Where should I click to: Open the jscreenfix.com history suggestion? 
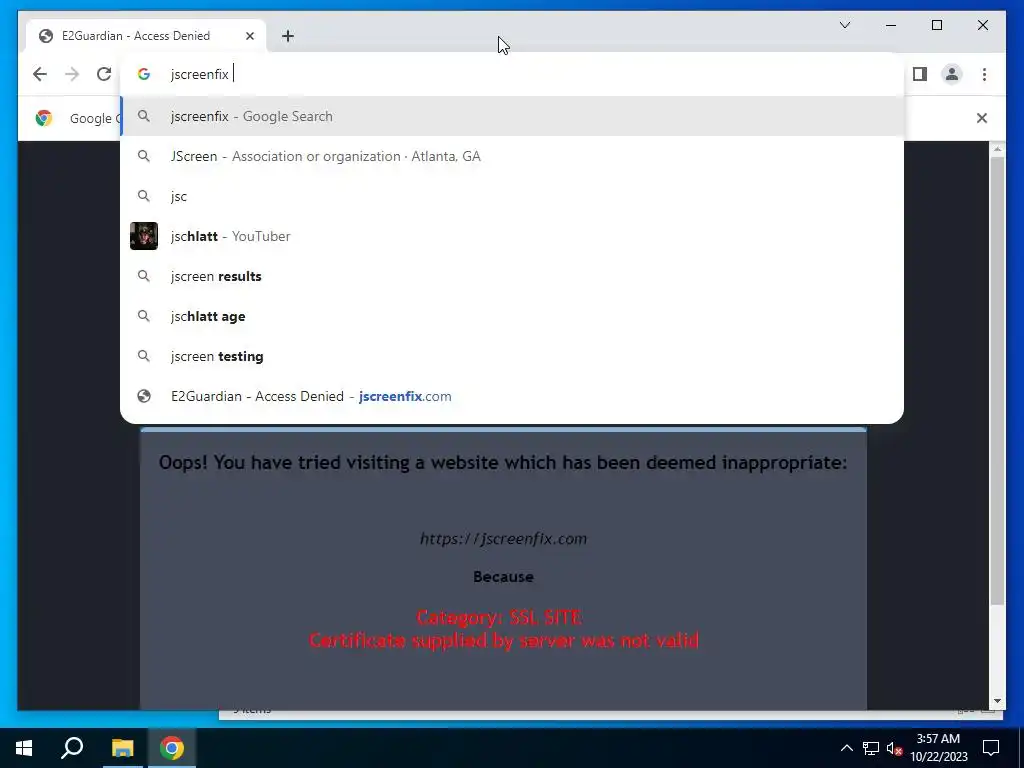tap(512, 396)
